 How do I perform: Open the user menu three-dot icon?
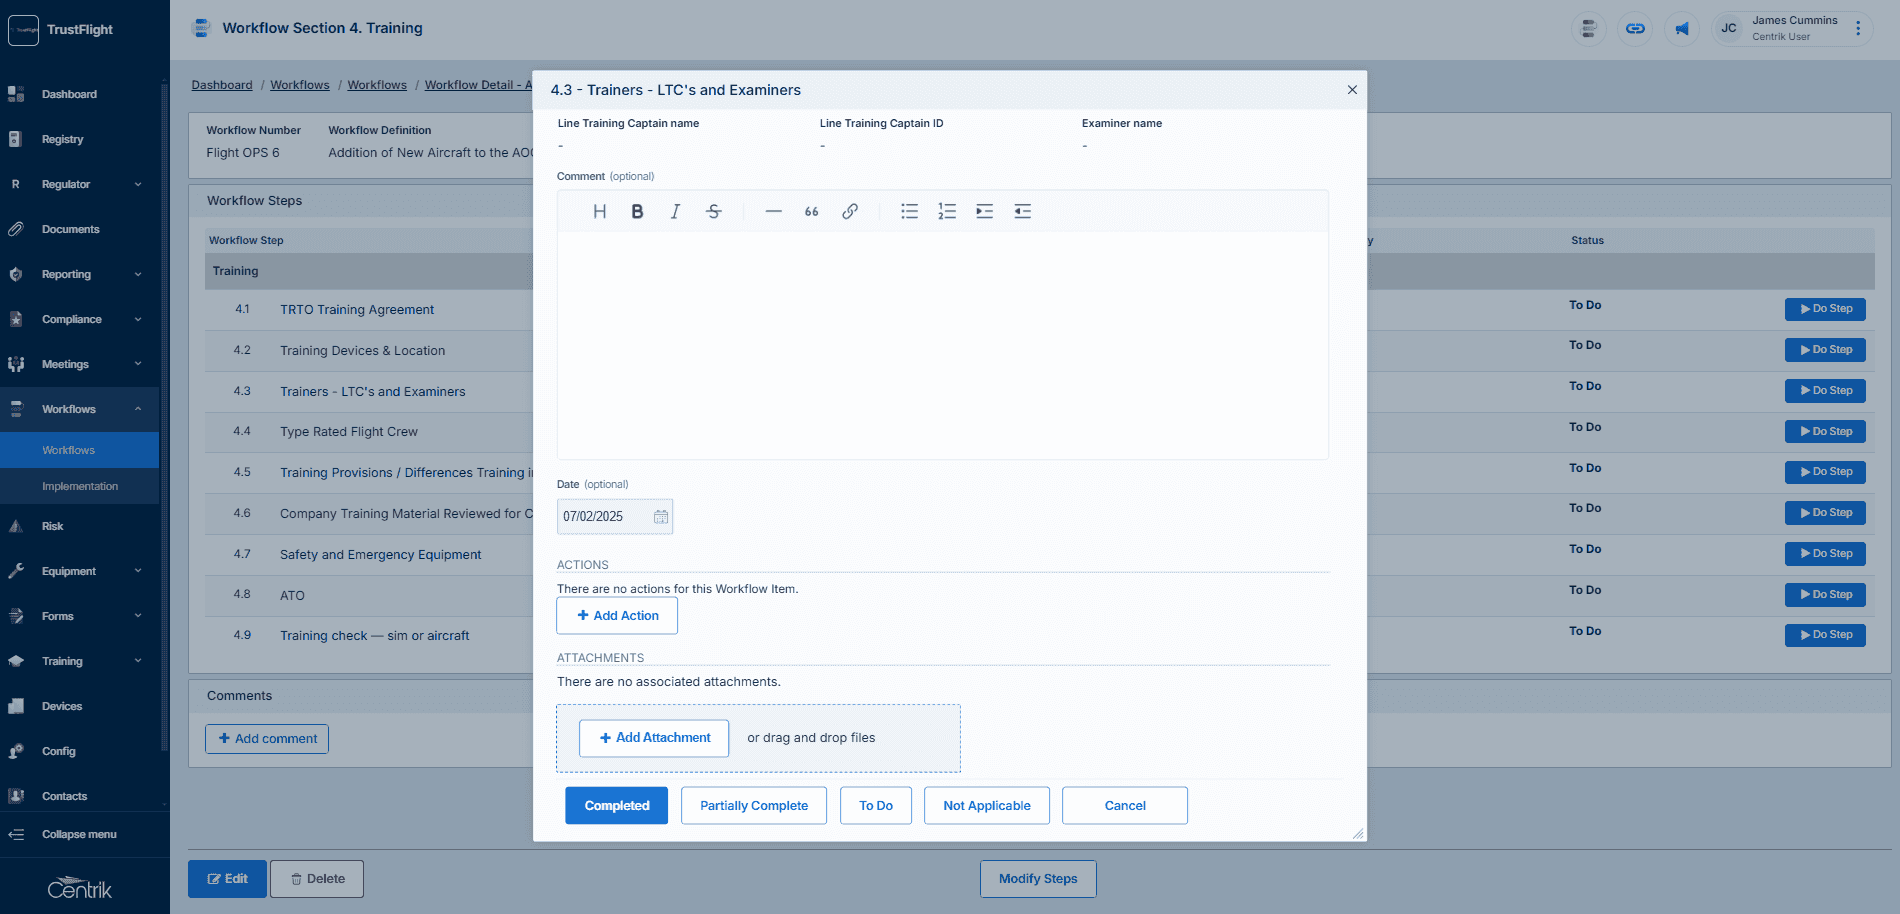[1858, 28]
